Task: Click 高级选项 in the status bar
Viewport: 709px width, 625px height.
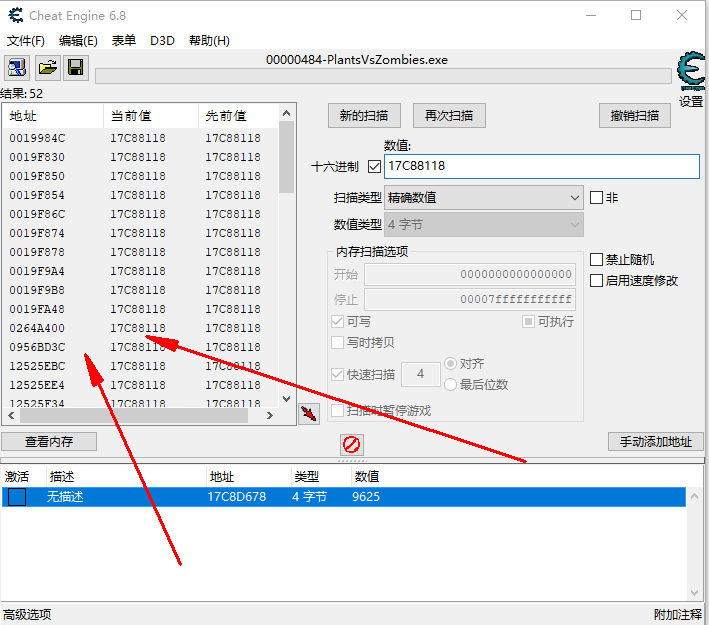Action: (27, 615)
